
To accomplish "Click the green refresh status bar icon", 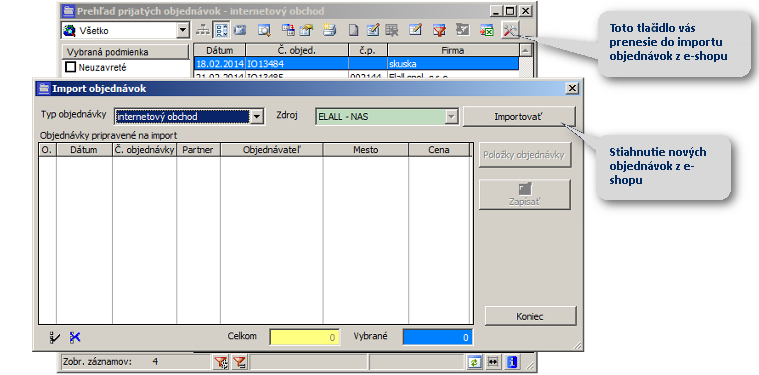I will click(473, 361).
